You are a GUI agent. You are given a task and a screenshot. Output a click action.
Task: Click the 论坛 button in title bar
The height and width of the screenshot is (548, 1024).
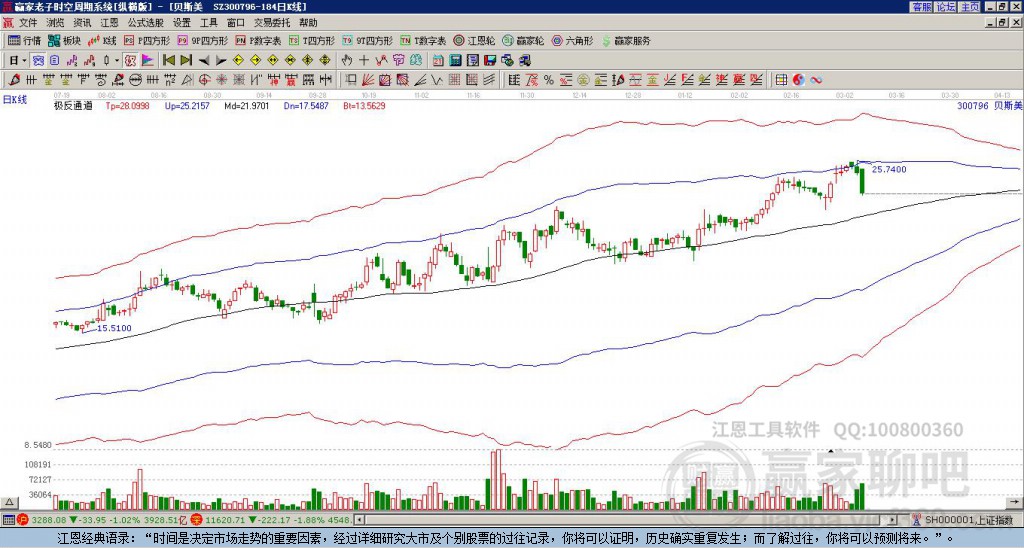[x=945, y=7]
